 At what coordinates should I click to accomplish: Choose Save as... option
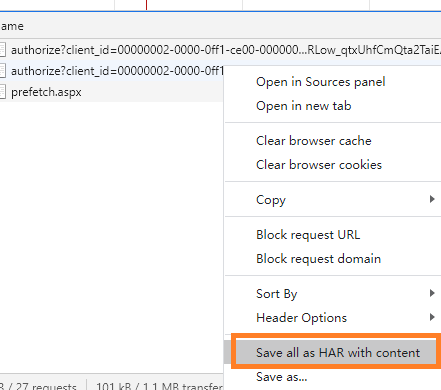click(281, 377)
